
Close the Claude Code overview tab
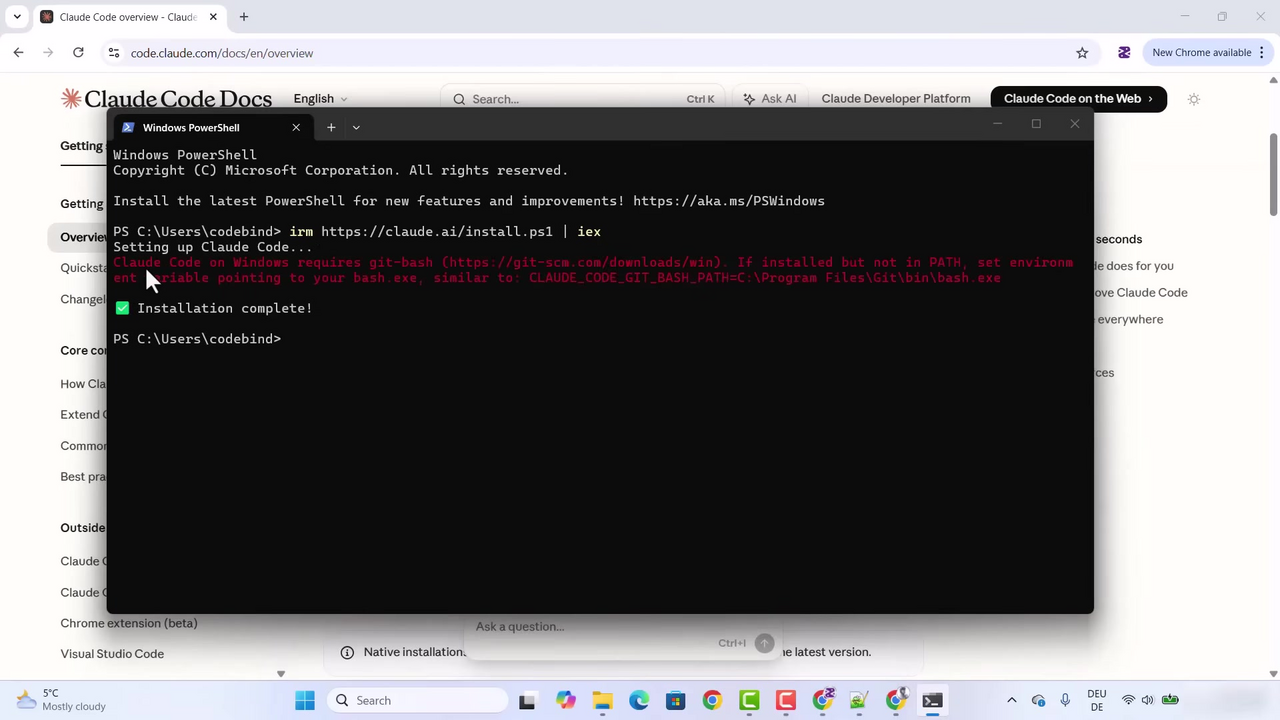[213, 17]
